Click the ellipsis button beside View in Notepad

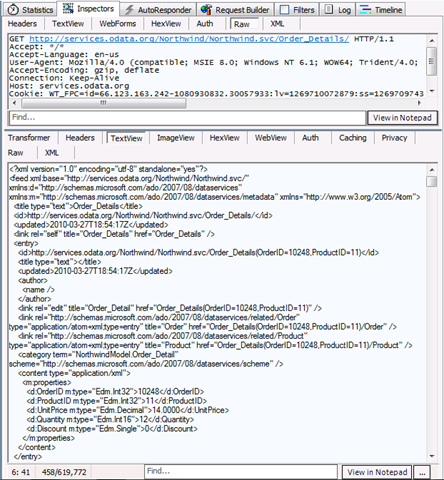[422, 472]
